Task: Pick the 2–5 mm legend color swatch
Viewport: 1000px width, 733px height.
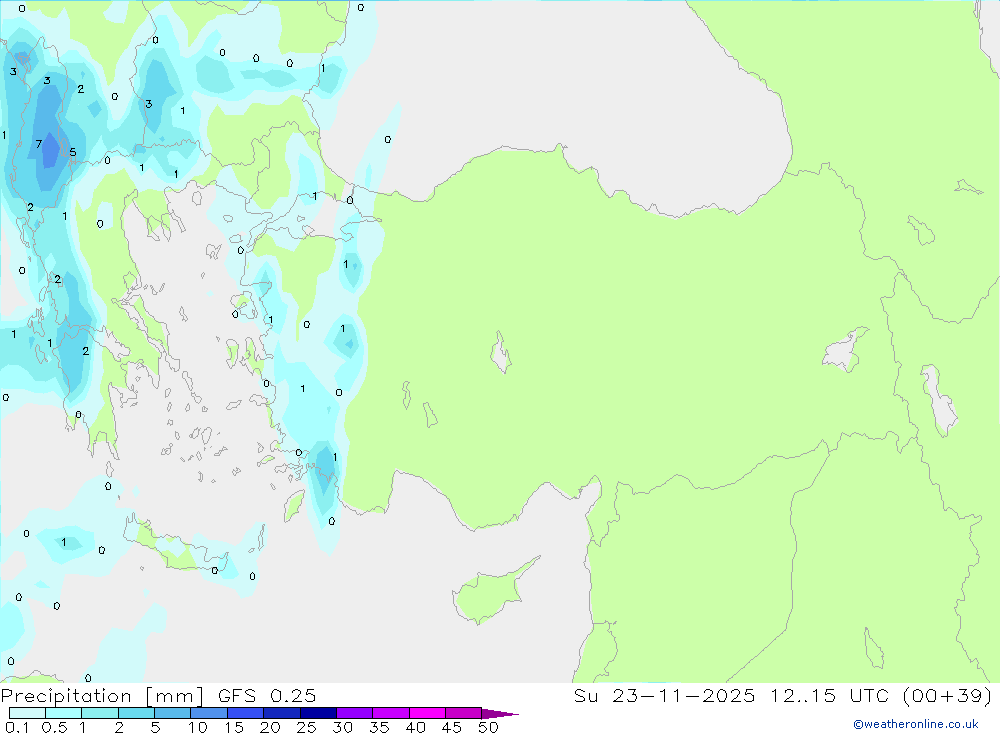Action: pyautogui.click(x=136, y=713)
